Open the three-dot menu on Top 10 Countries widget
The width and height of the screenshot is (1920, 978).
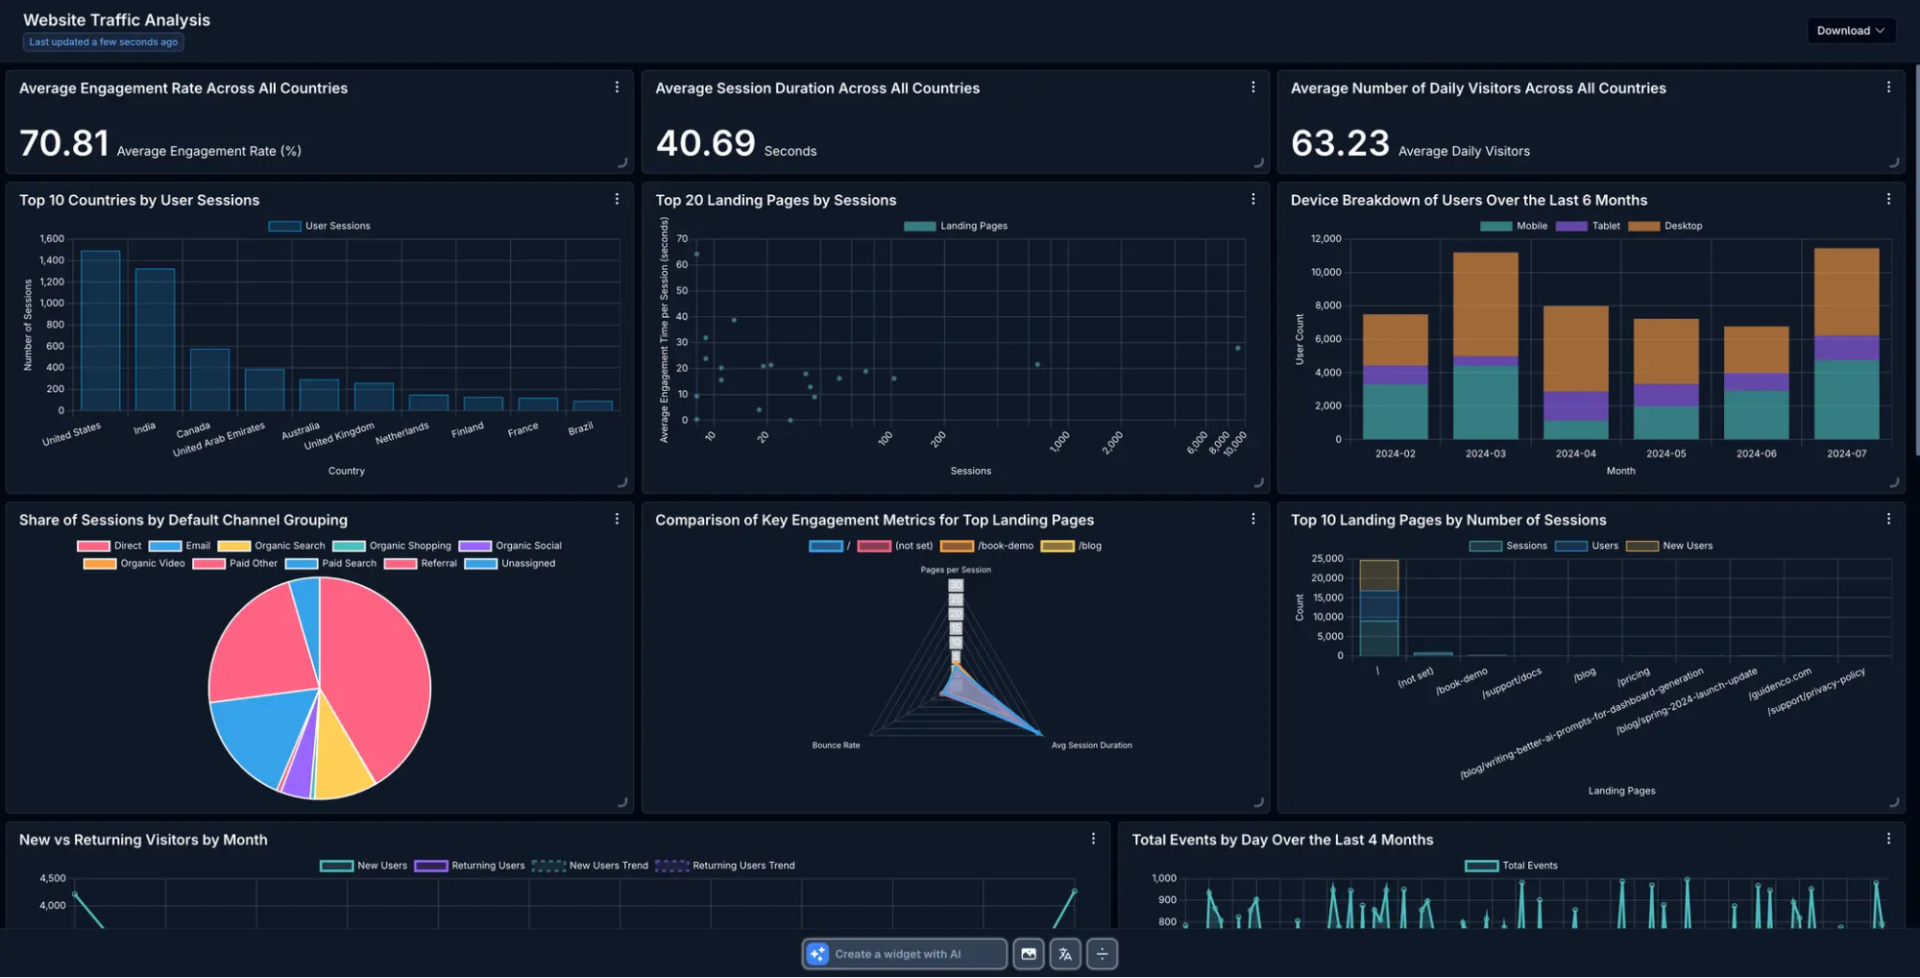coord(616,199)
